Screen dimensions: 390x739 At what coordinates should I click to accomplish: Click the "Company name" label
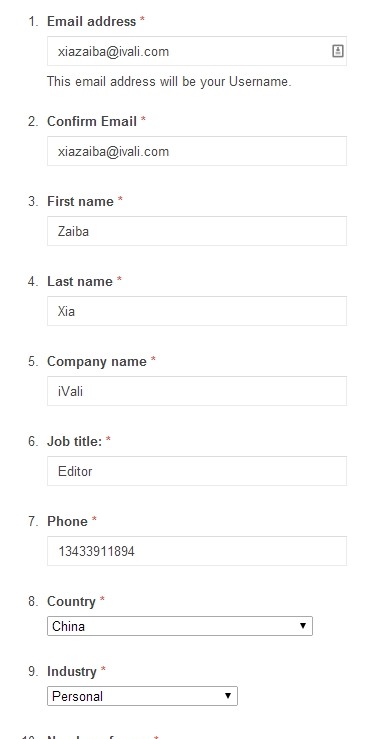click(x=97, y=361)
